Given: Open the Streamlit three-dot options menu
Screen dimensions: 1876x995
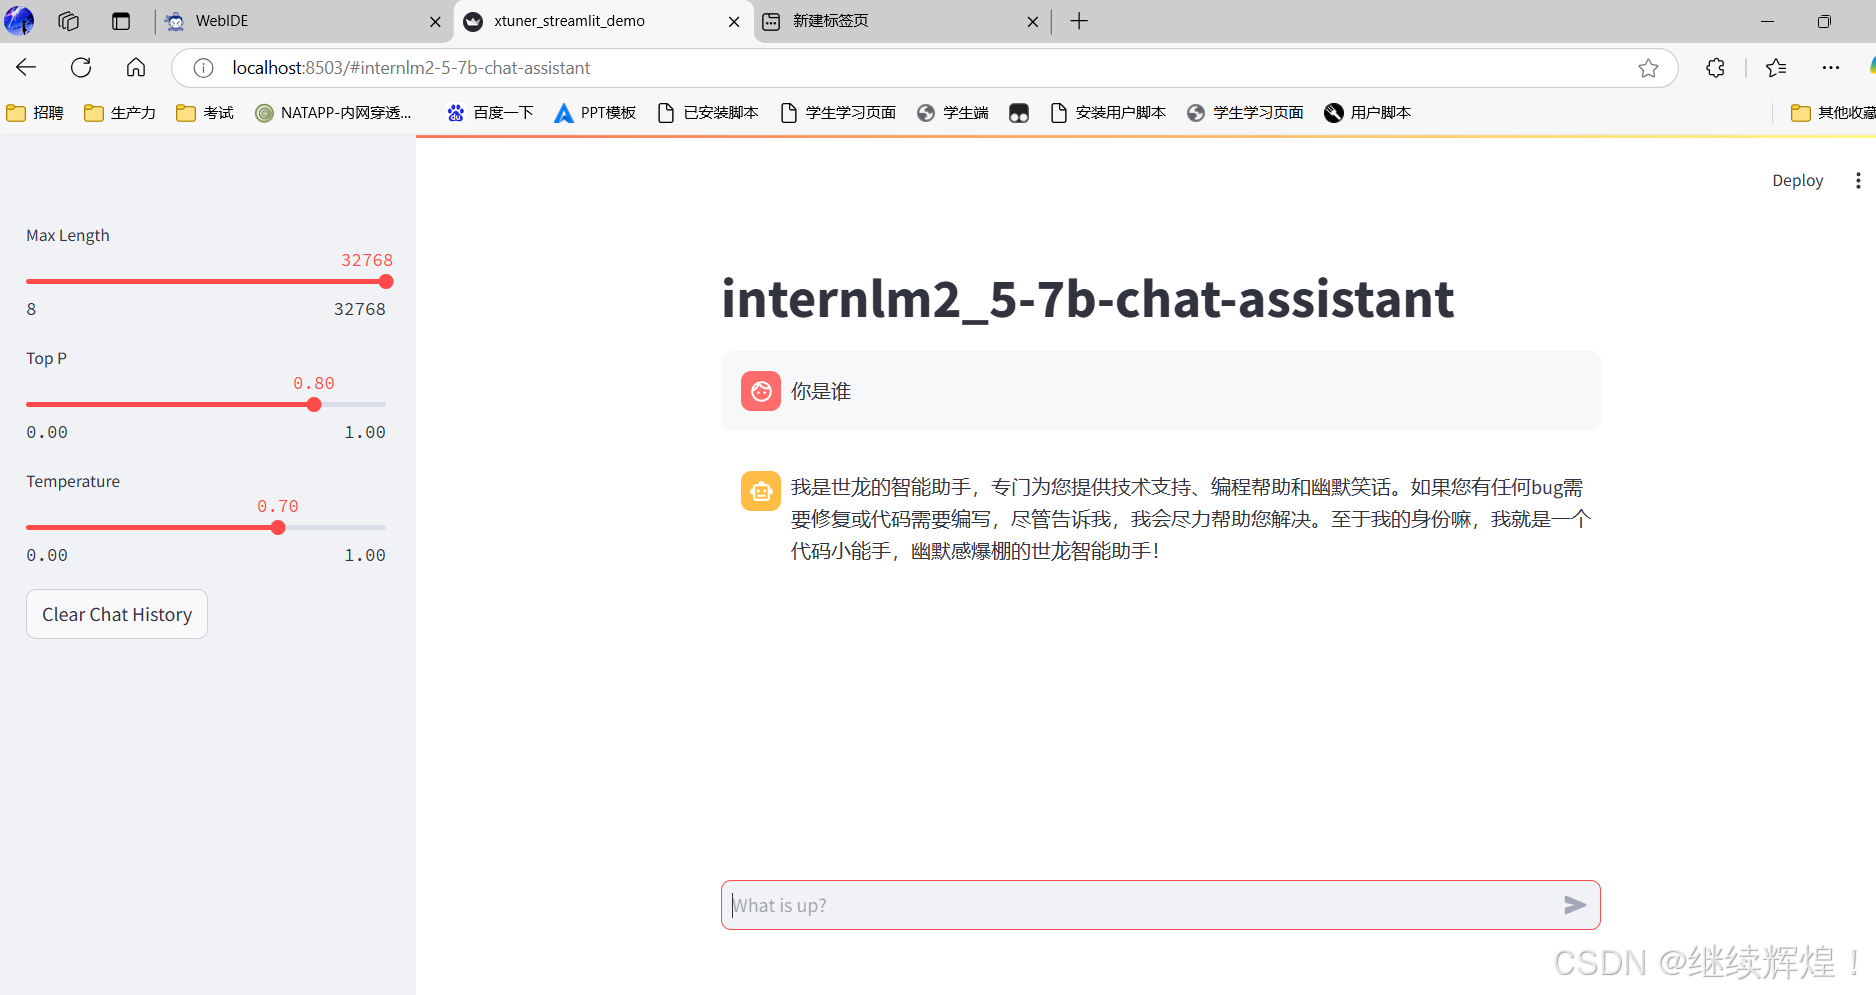Looking at the screenshot, I should tap(1857, 180).
